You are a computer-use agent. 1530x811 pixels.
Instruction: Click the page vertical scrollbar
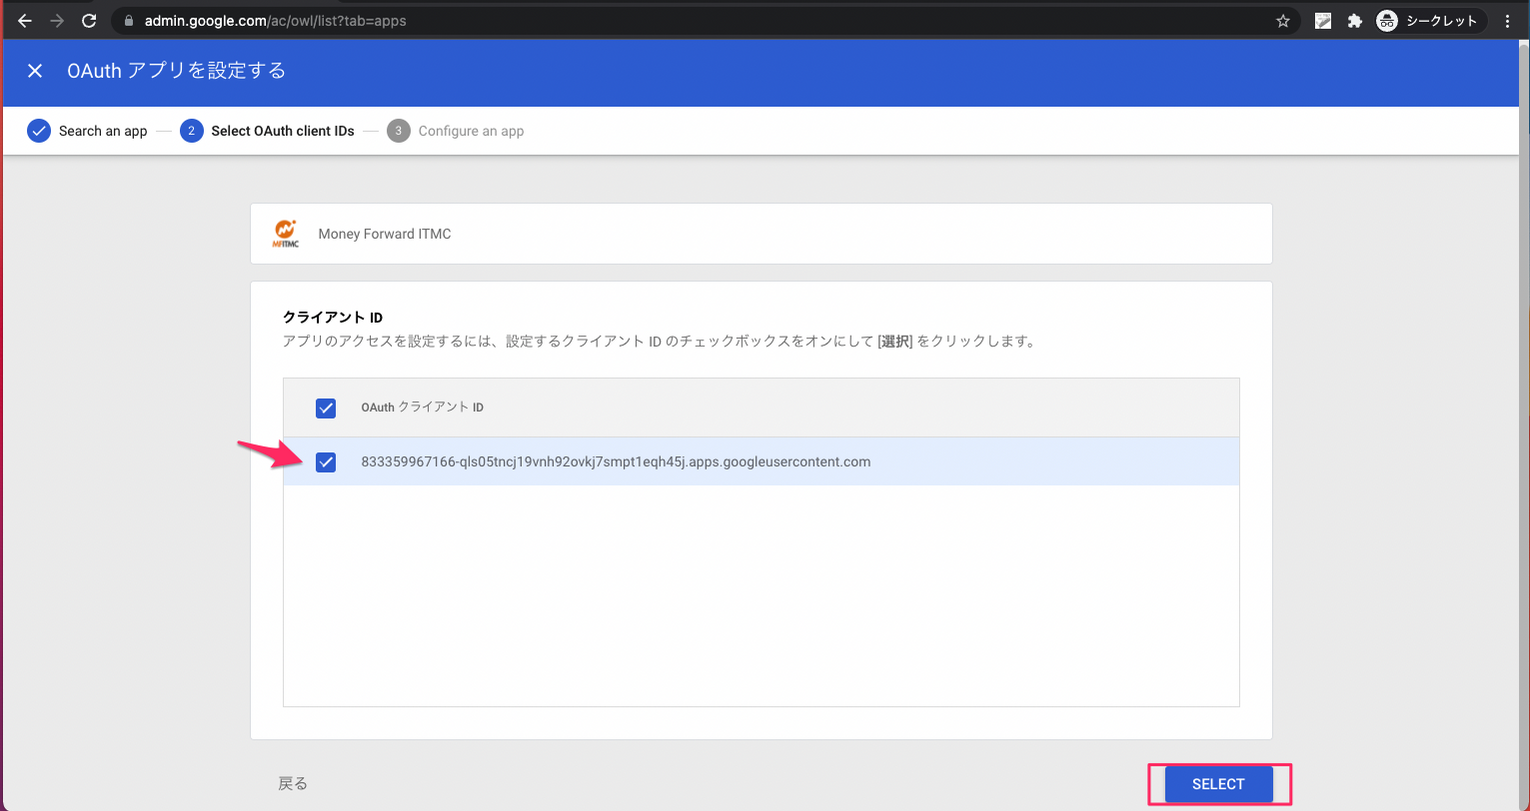(1523, 425)
